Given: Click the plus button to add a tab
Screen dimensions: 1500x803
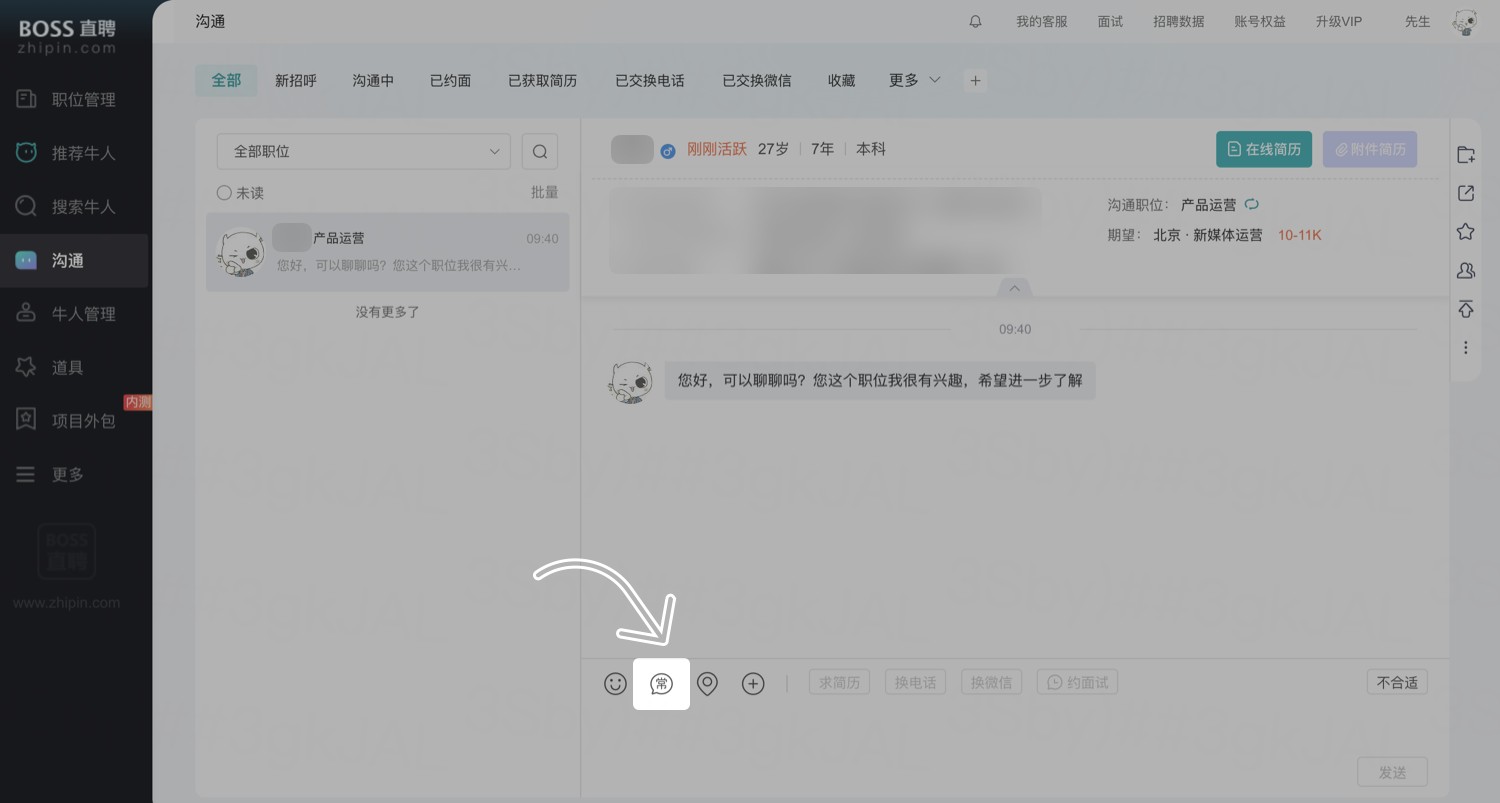Looking at the screenshot, I should pyautogui.click(x=975, y=81).
